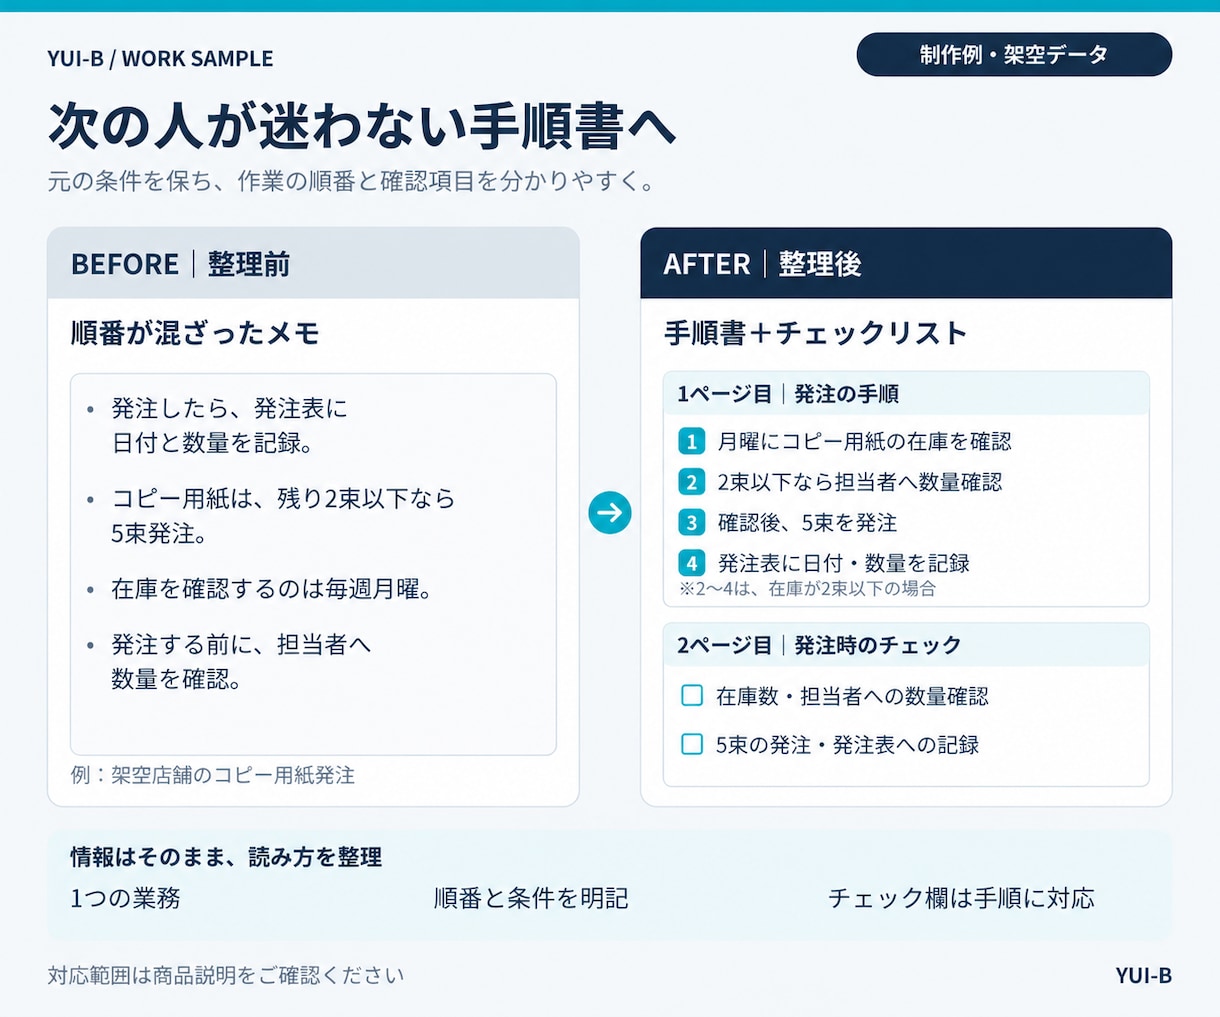Screen dimensions: 1220x1017
Task: Click the YUI-B / WORK SAMPLE label
Action: click(x=160, y=59)
